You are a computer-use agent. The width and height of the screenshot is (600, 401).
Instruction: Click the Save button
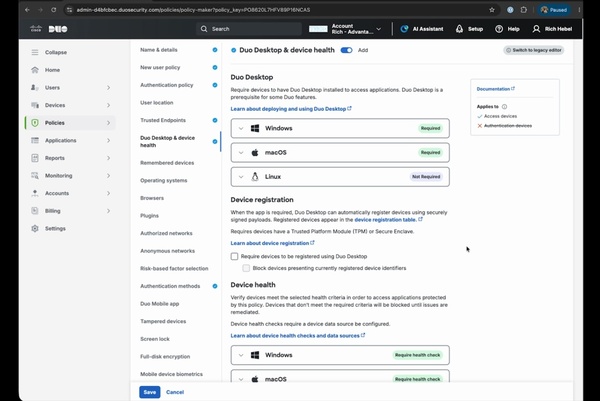point(150,392)
